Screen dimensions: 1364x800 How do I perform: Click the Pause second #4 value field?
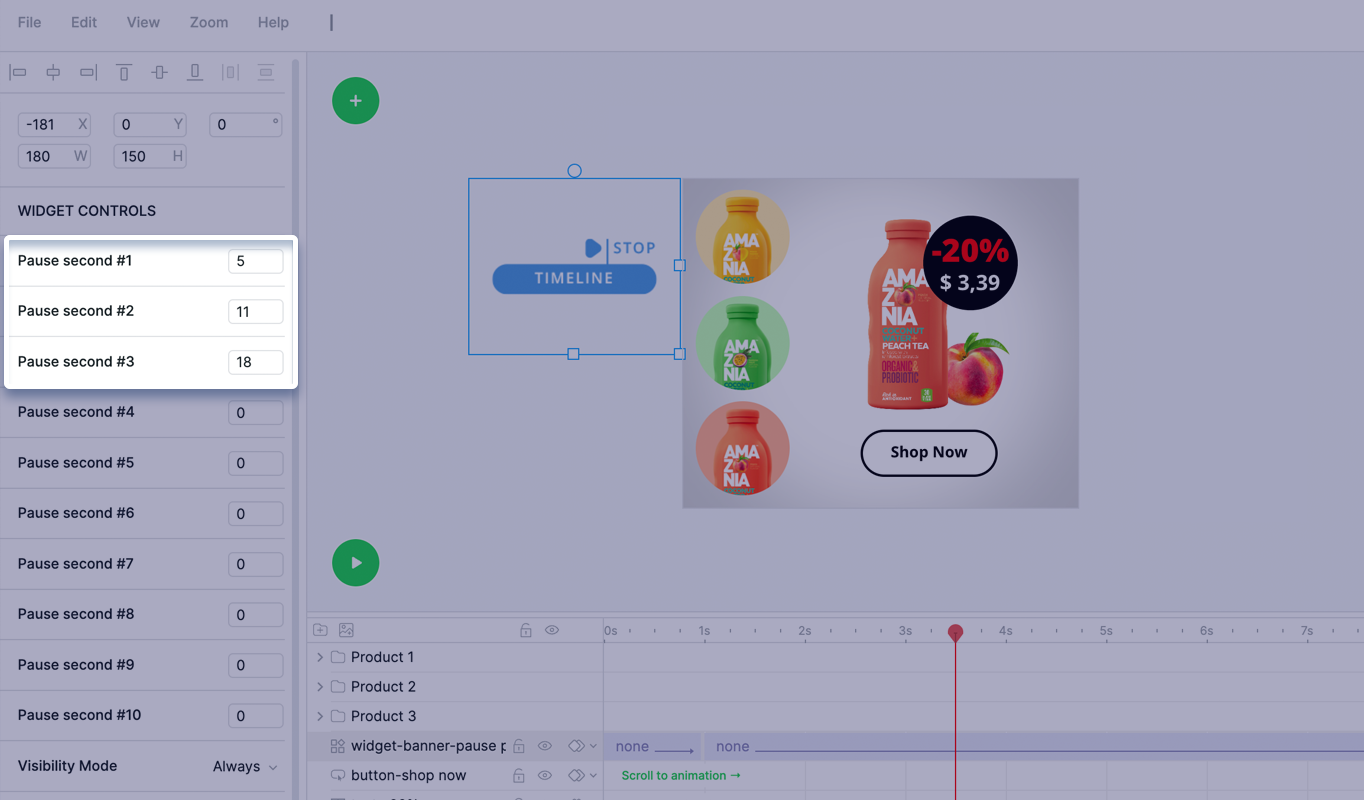pyautogui.click(x=255, y=413)
